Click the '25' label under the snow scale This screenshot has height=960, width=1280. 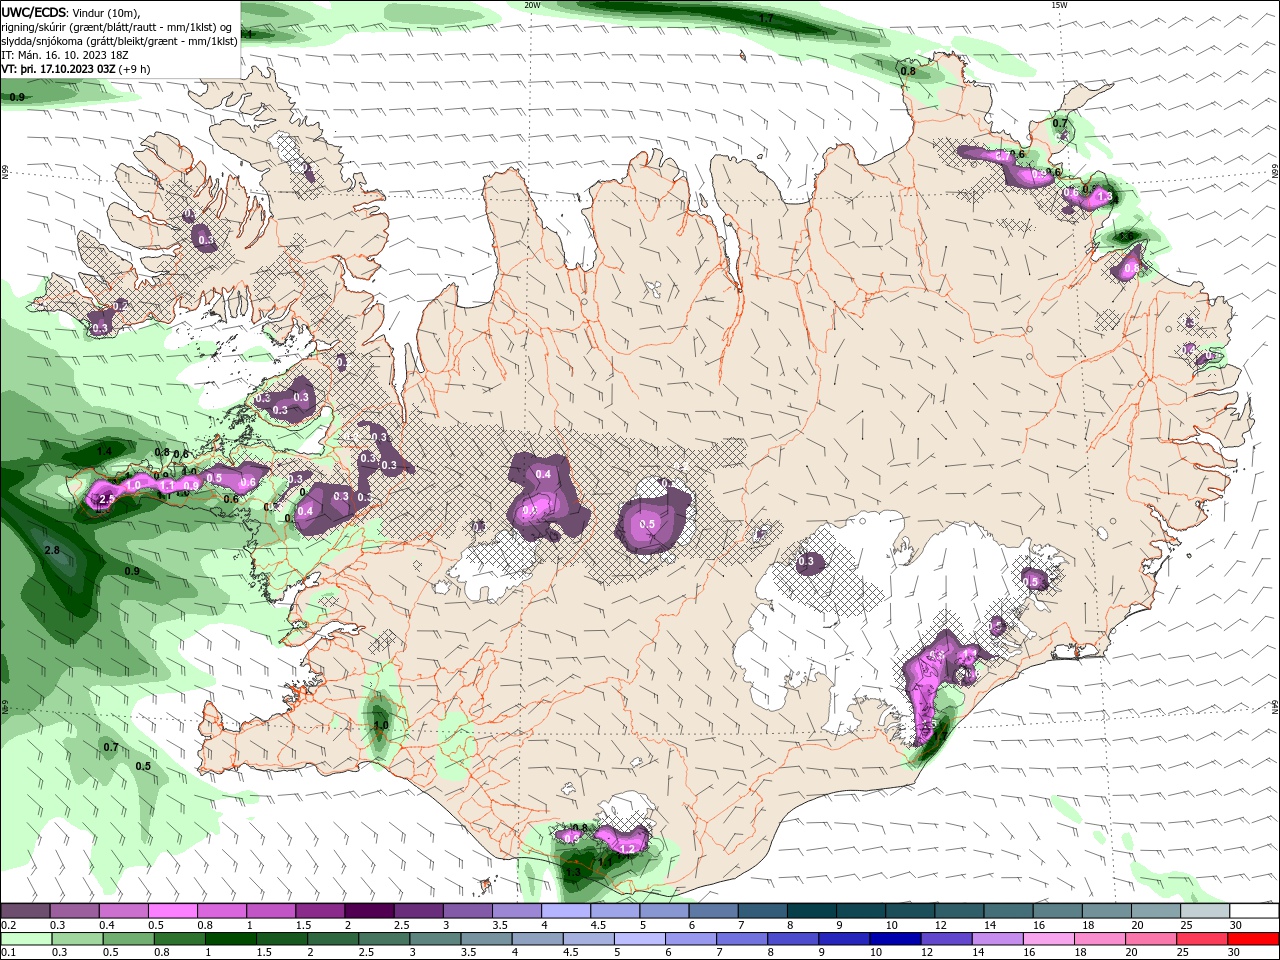point(1185,925)
